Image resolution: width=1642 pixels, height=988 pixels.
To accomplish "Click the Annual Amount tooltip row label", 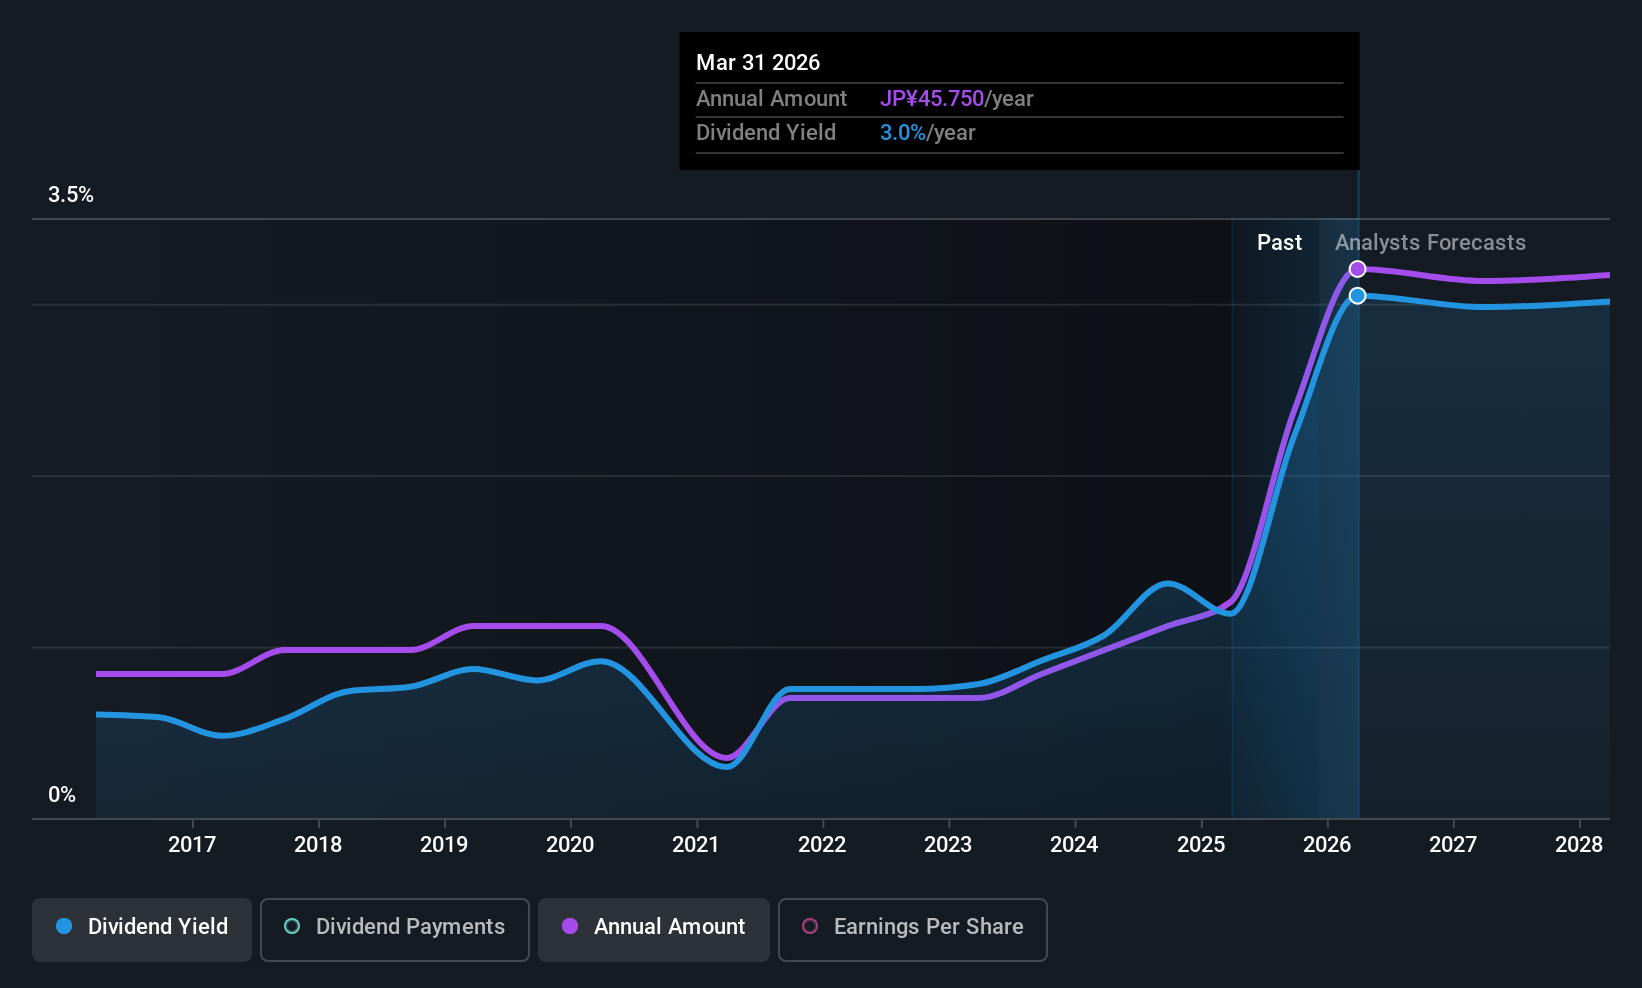I will pos(771,99).
